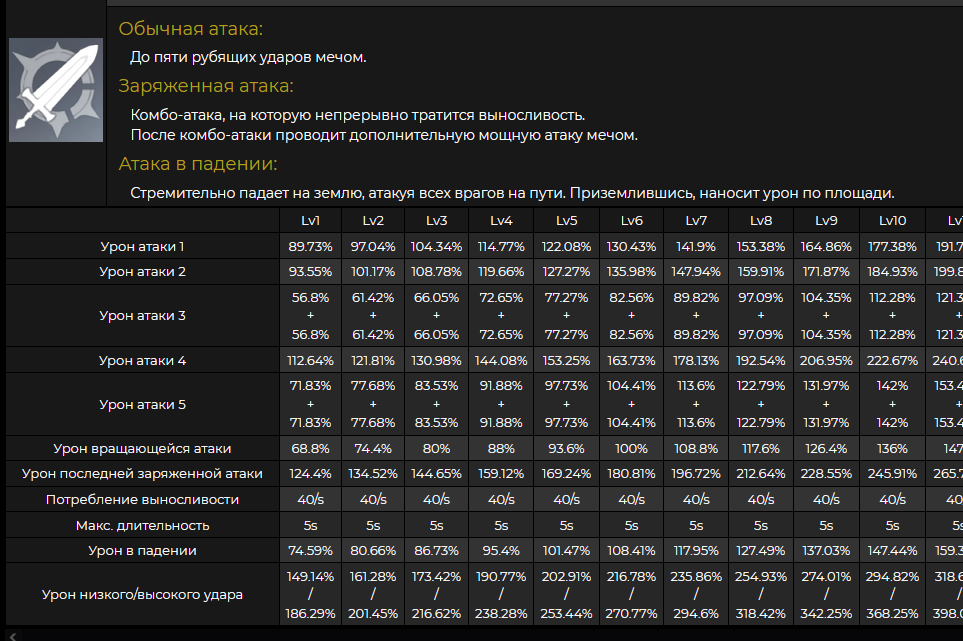Viewport: 963px width, 641px height.
Task: Click the 'Заряженная атака:' heading
Action: [206, 86]
